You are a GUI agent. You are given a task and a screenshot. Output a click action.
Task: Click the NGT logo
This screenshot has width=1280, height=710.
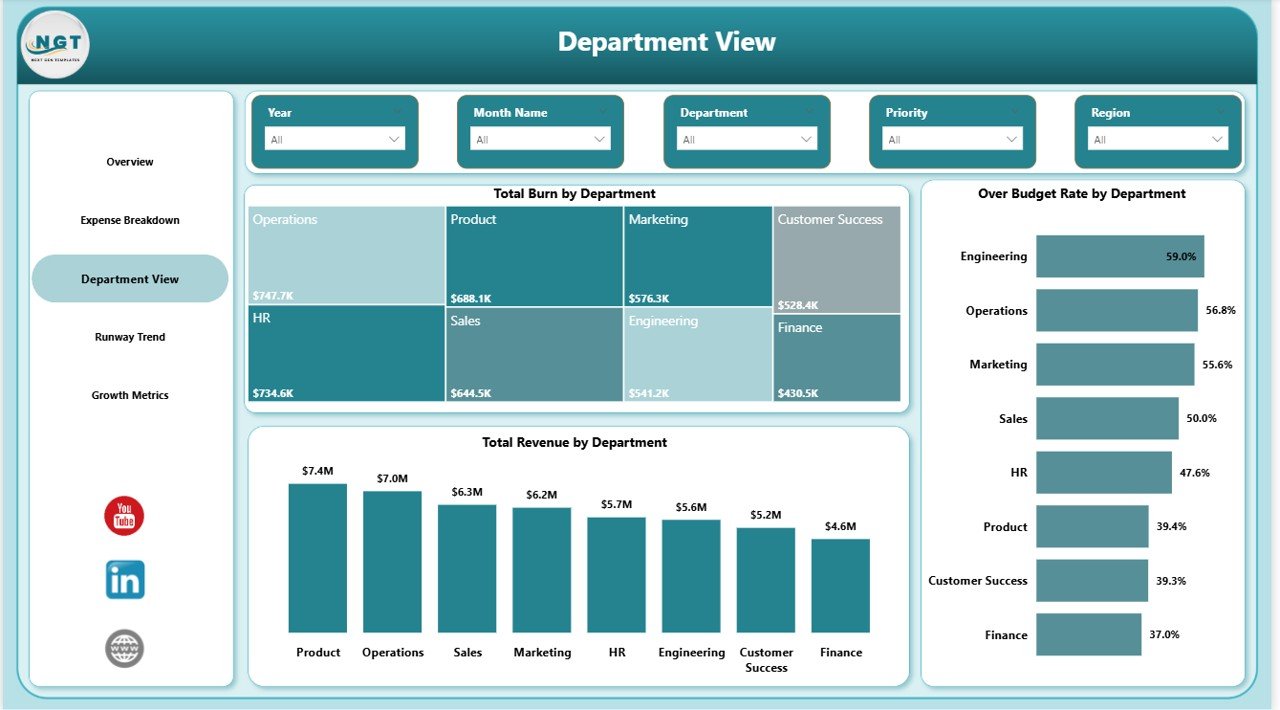tap(54, 44)
